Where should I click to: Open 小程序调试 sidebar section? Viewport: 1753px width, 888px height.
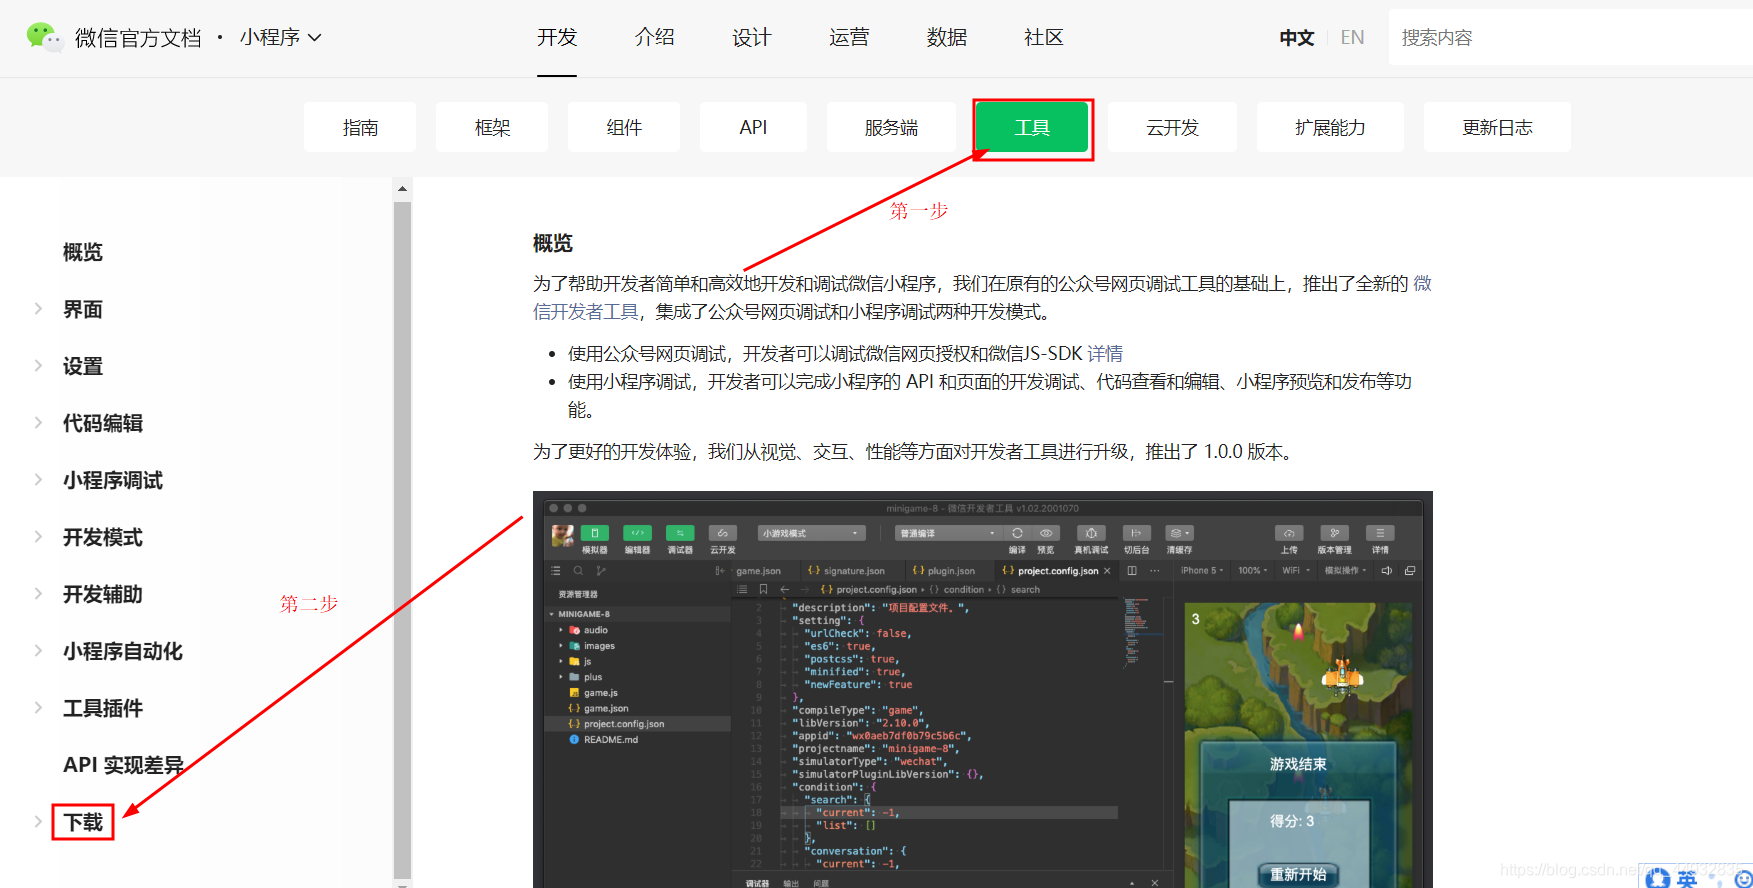(113, 480)
